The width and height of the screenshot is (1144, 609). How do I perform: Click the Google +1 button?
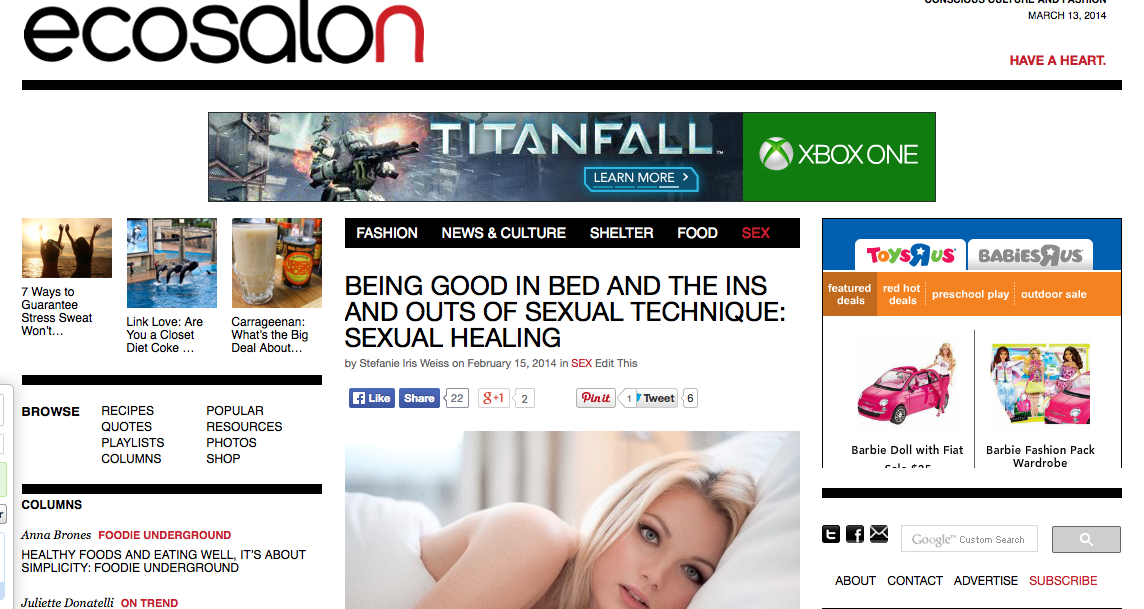pyautogui.click(x=493, y=398)
